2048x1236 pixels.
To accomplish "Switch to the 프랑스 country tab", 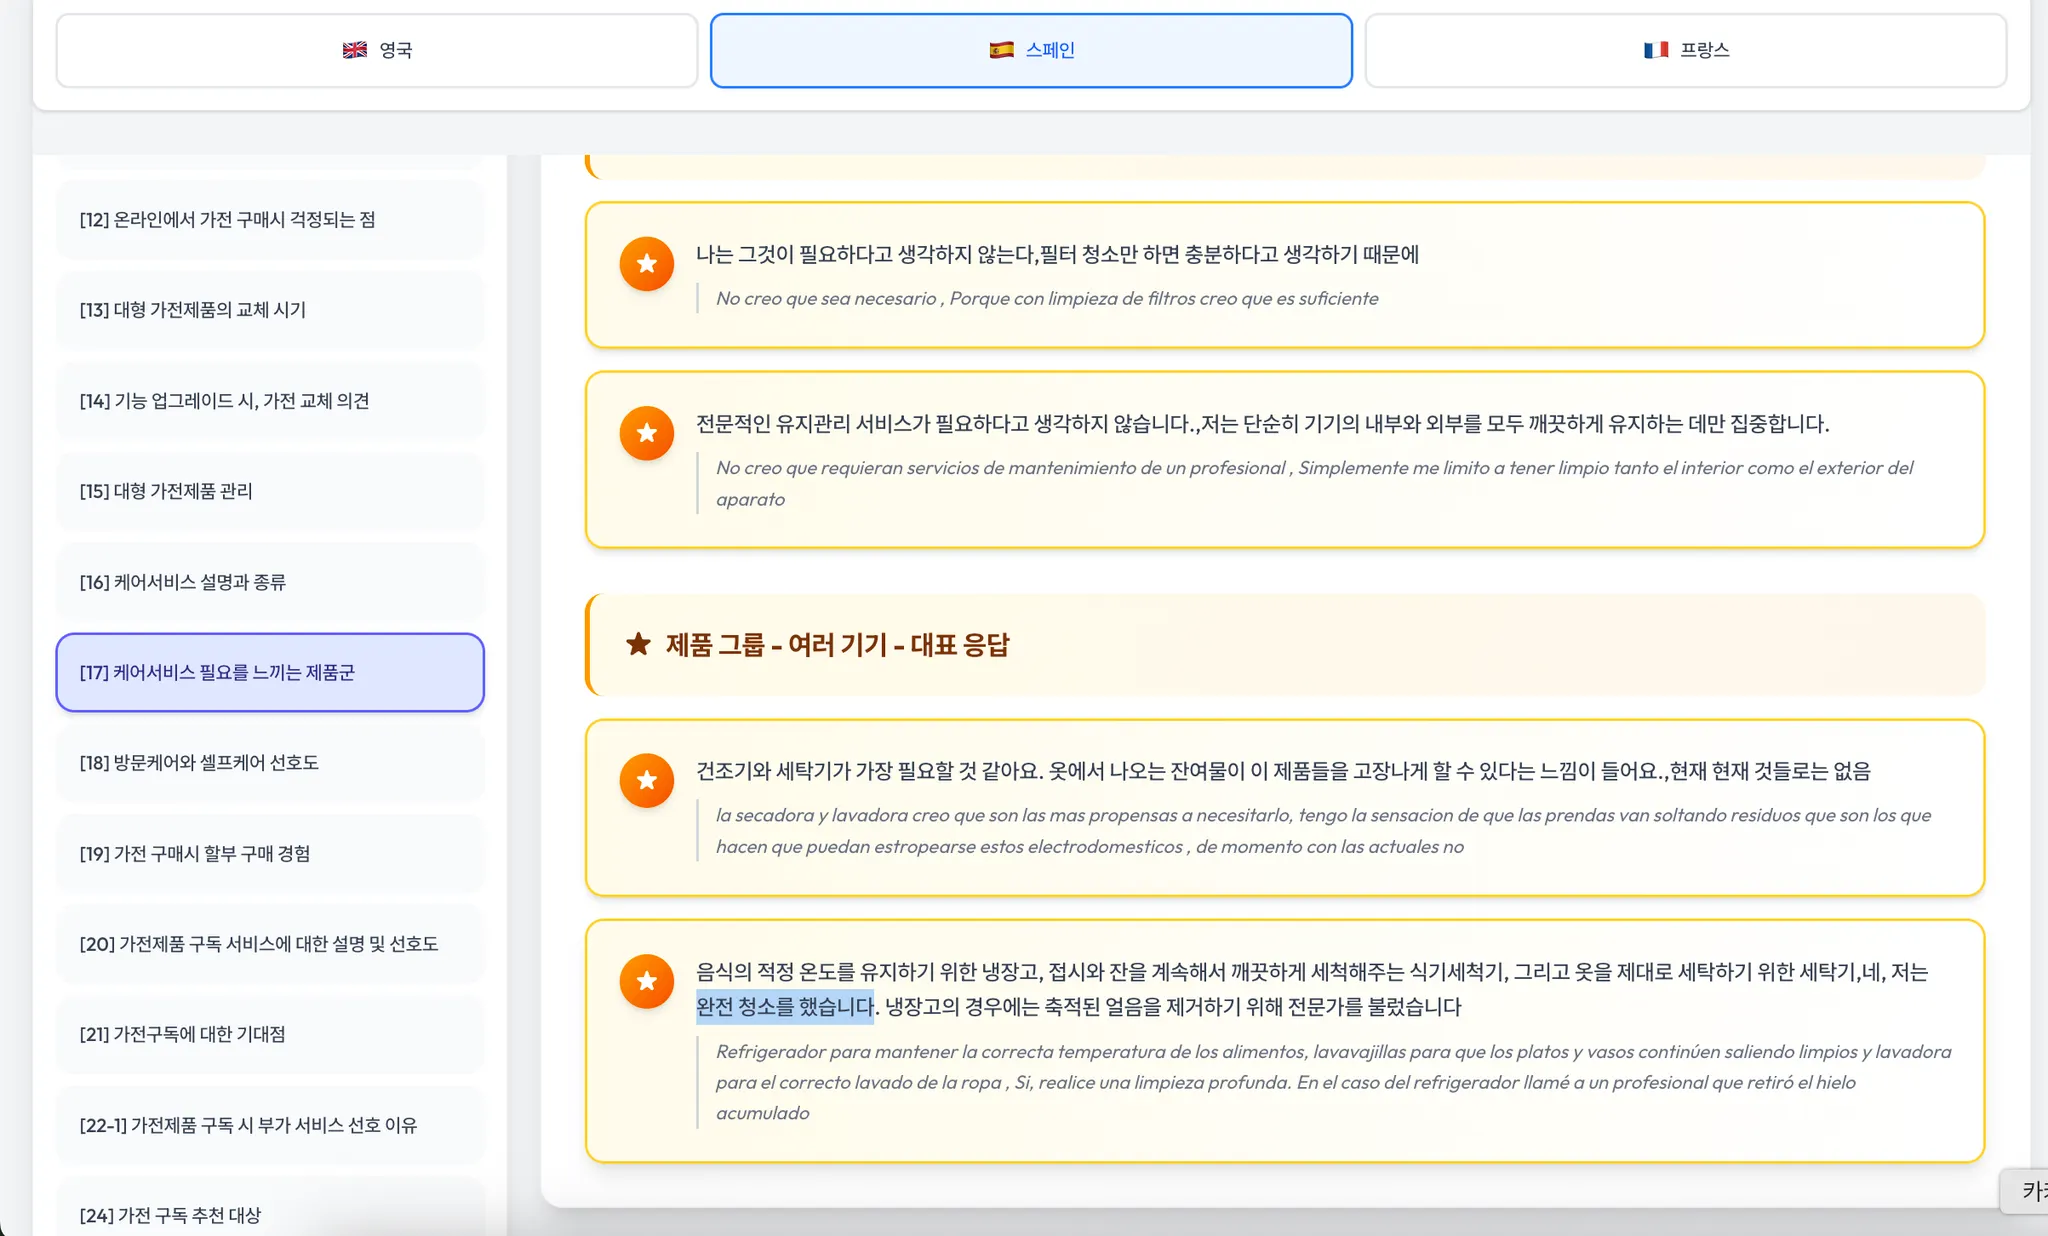I will click(1686, 50).
